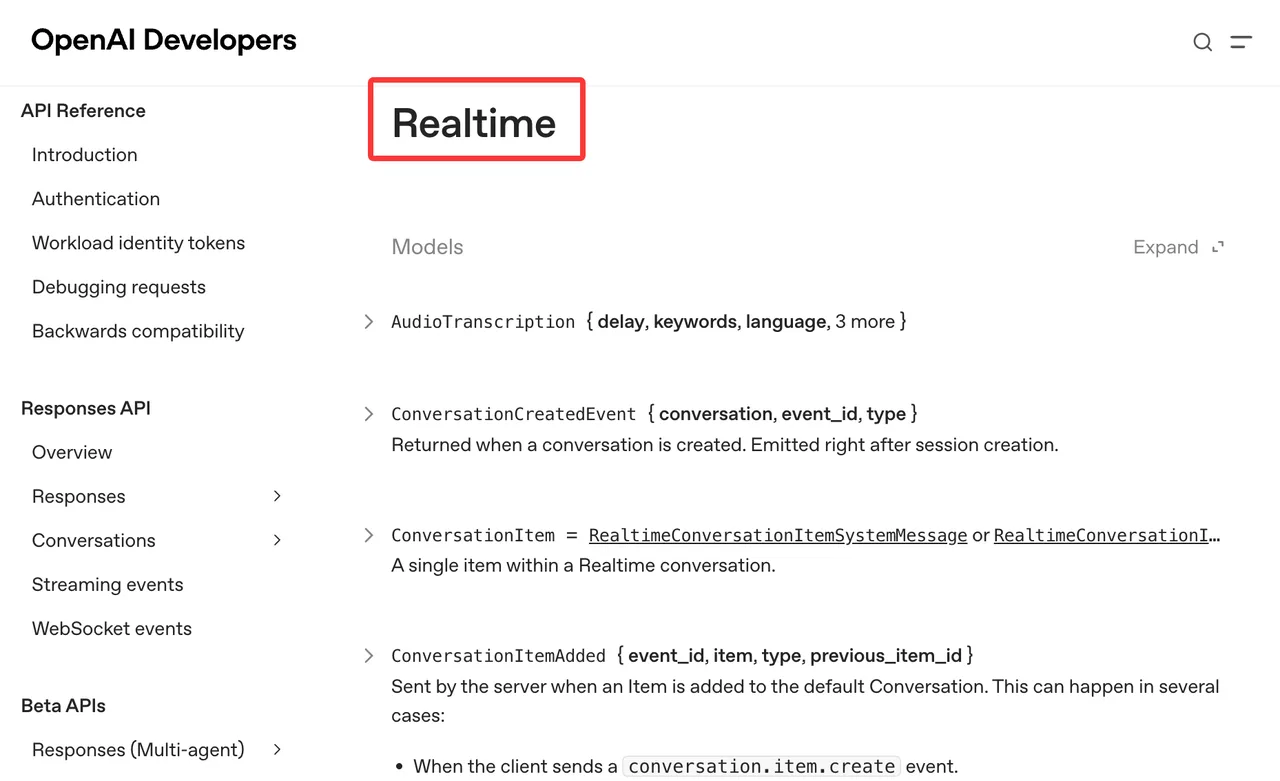The image size is (1280, 781).
Task: Click the OpenAI Developers logo
Action: click(x=164, y=40)
